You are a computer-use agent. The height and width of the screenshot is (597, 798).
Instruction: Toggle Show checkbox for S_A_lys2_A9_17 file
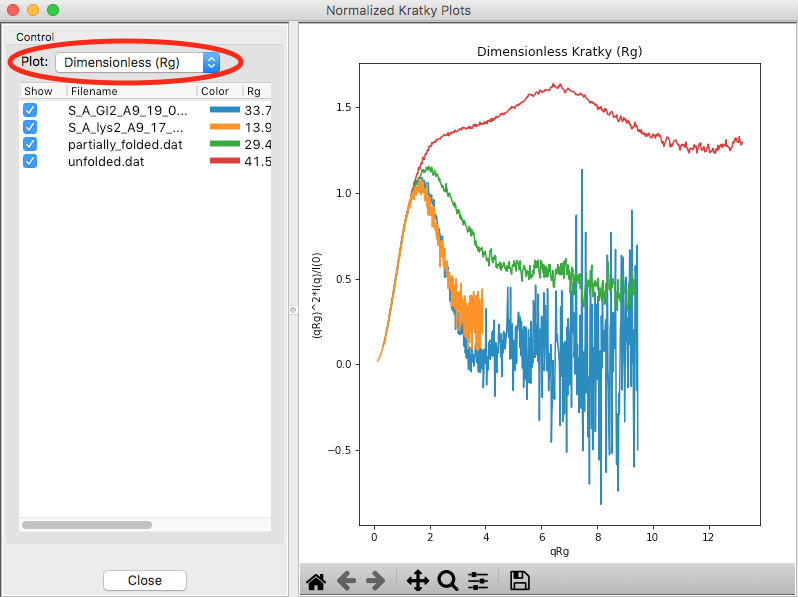point(30,127)
